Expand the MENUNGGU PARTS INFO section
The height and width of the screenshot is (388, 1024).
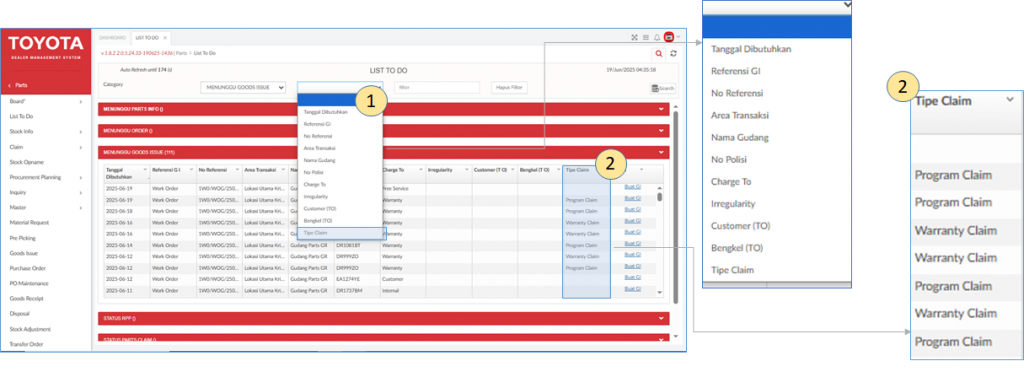384,109
